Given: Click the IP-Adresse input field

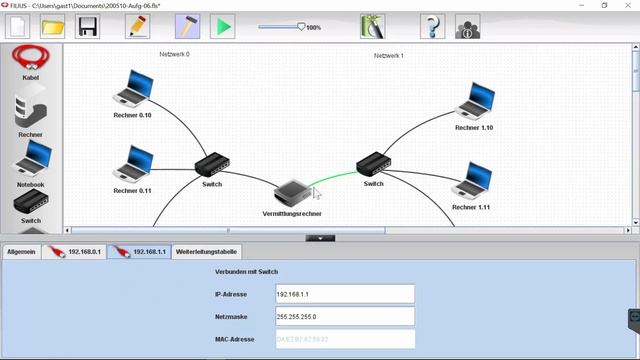Looking at the screenshot, I should coord(345,294).
